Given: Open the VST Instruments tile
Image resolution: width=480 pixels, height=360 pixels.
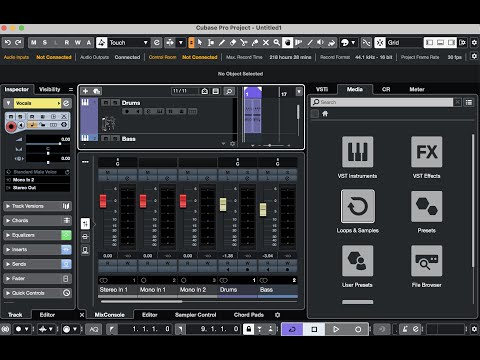Looking at the screenshot, I should click(357, 152).
